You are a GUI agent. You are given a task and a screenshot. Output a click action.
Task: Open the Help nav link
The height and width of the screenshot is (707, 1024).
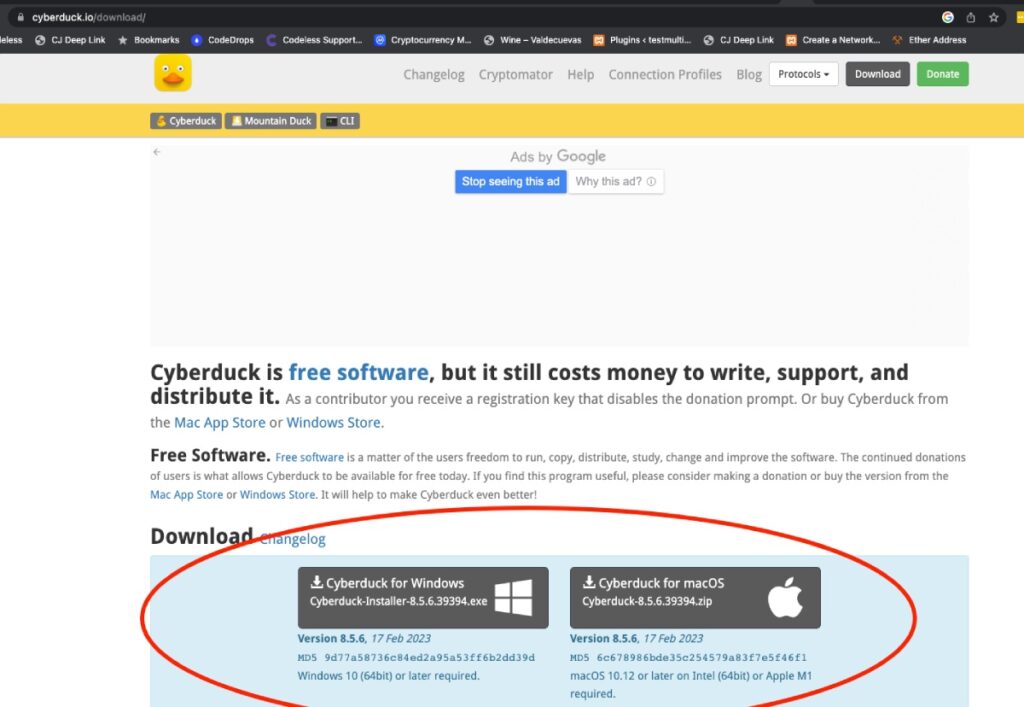pyautogui.click(x=581, y=74)
